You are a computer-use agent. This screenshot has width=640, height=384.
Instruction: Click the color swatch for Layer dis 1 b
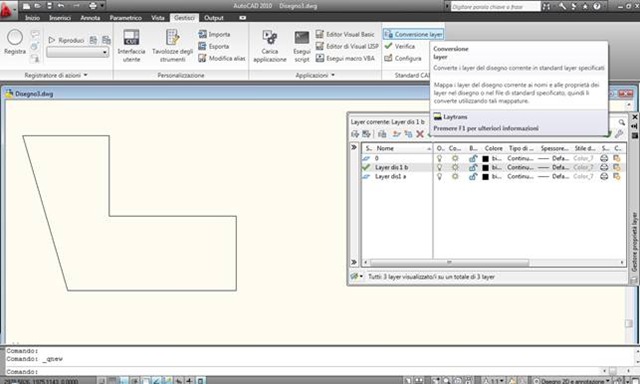[x=485, y=167]
